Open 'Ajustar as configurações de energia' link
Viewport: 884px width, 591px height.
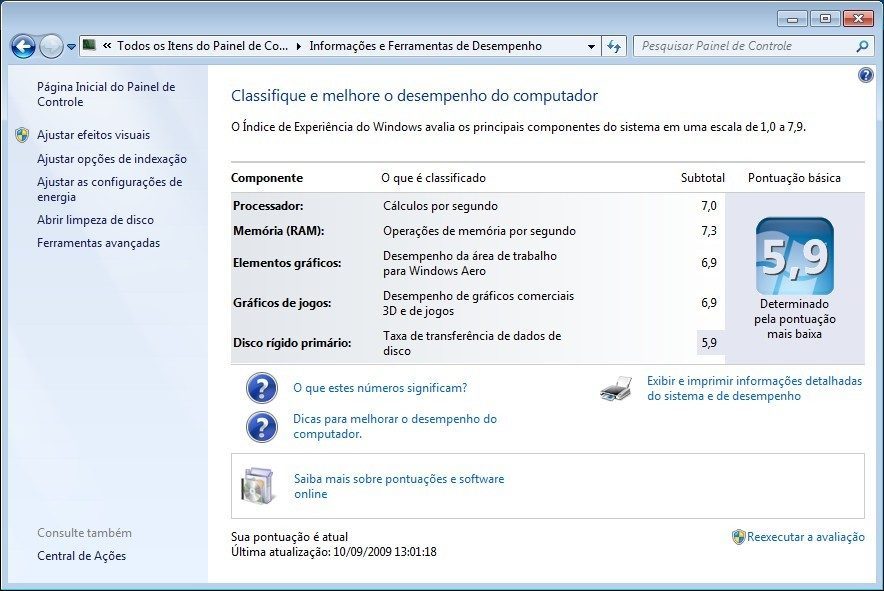click(x=109, y=189)
